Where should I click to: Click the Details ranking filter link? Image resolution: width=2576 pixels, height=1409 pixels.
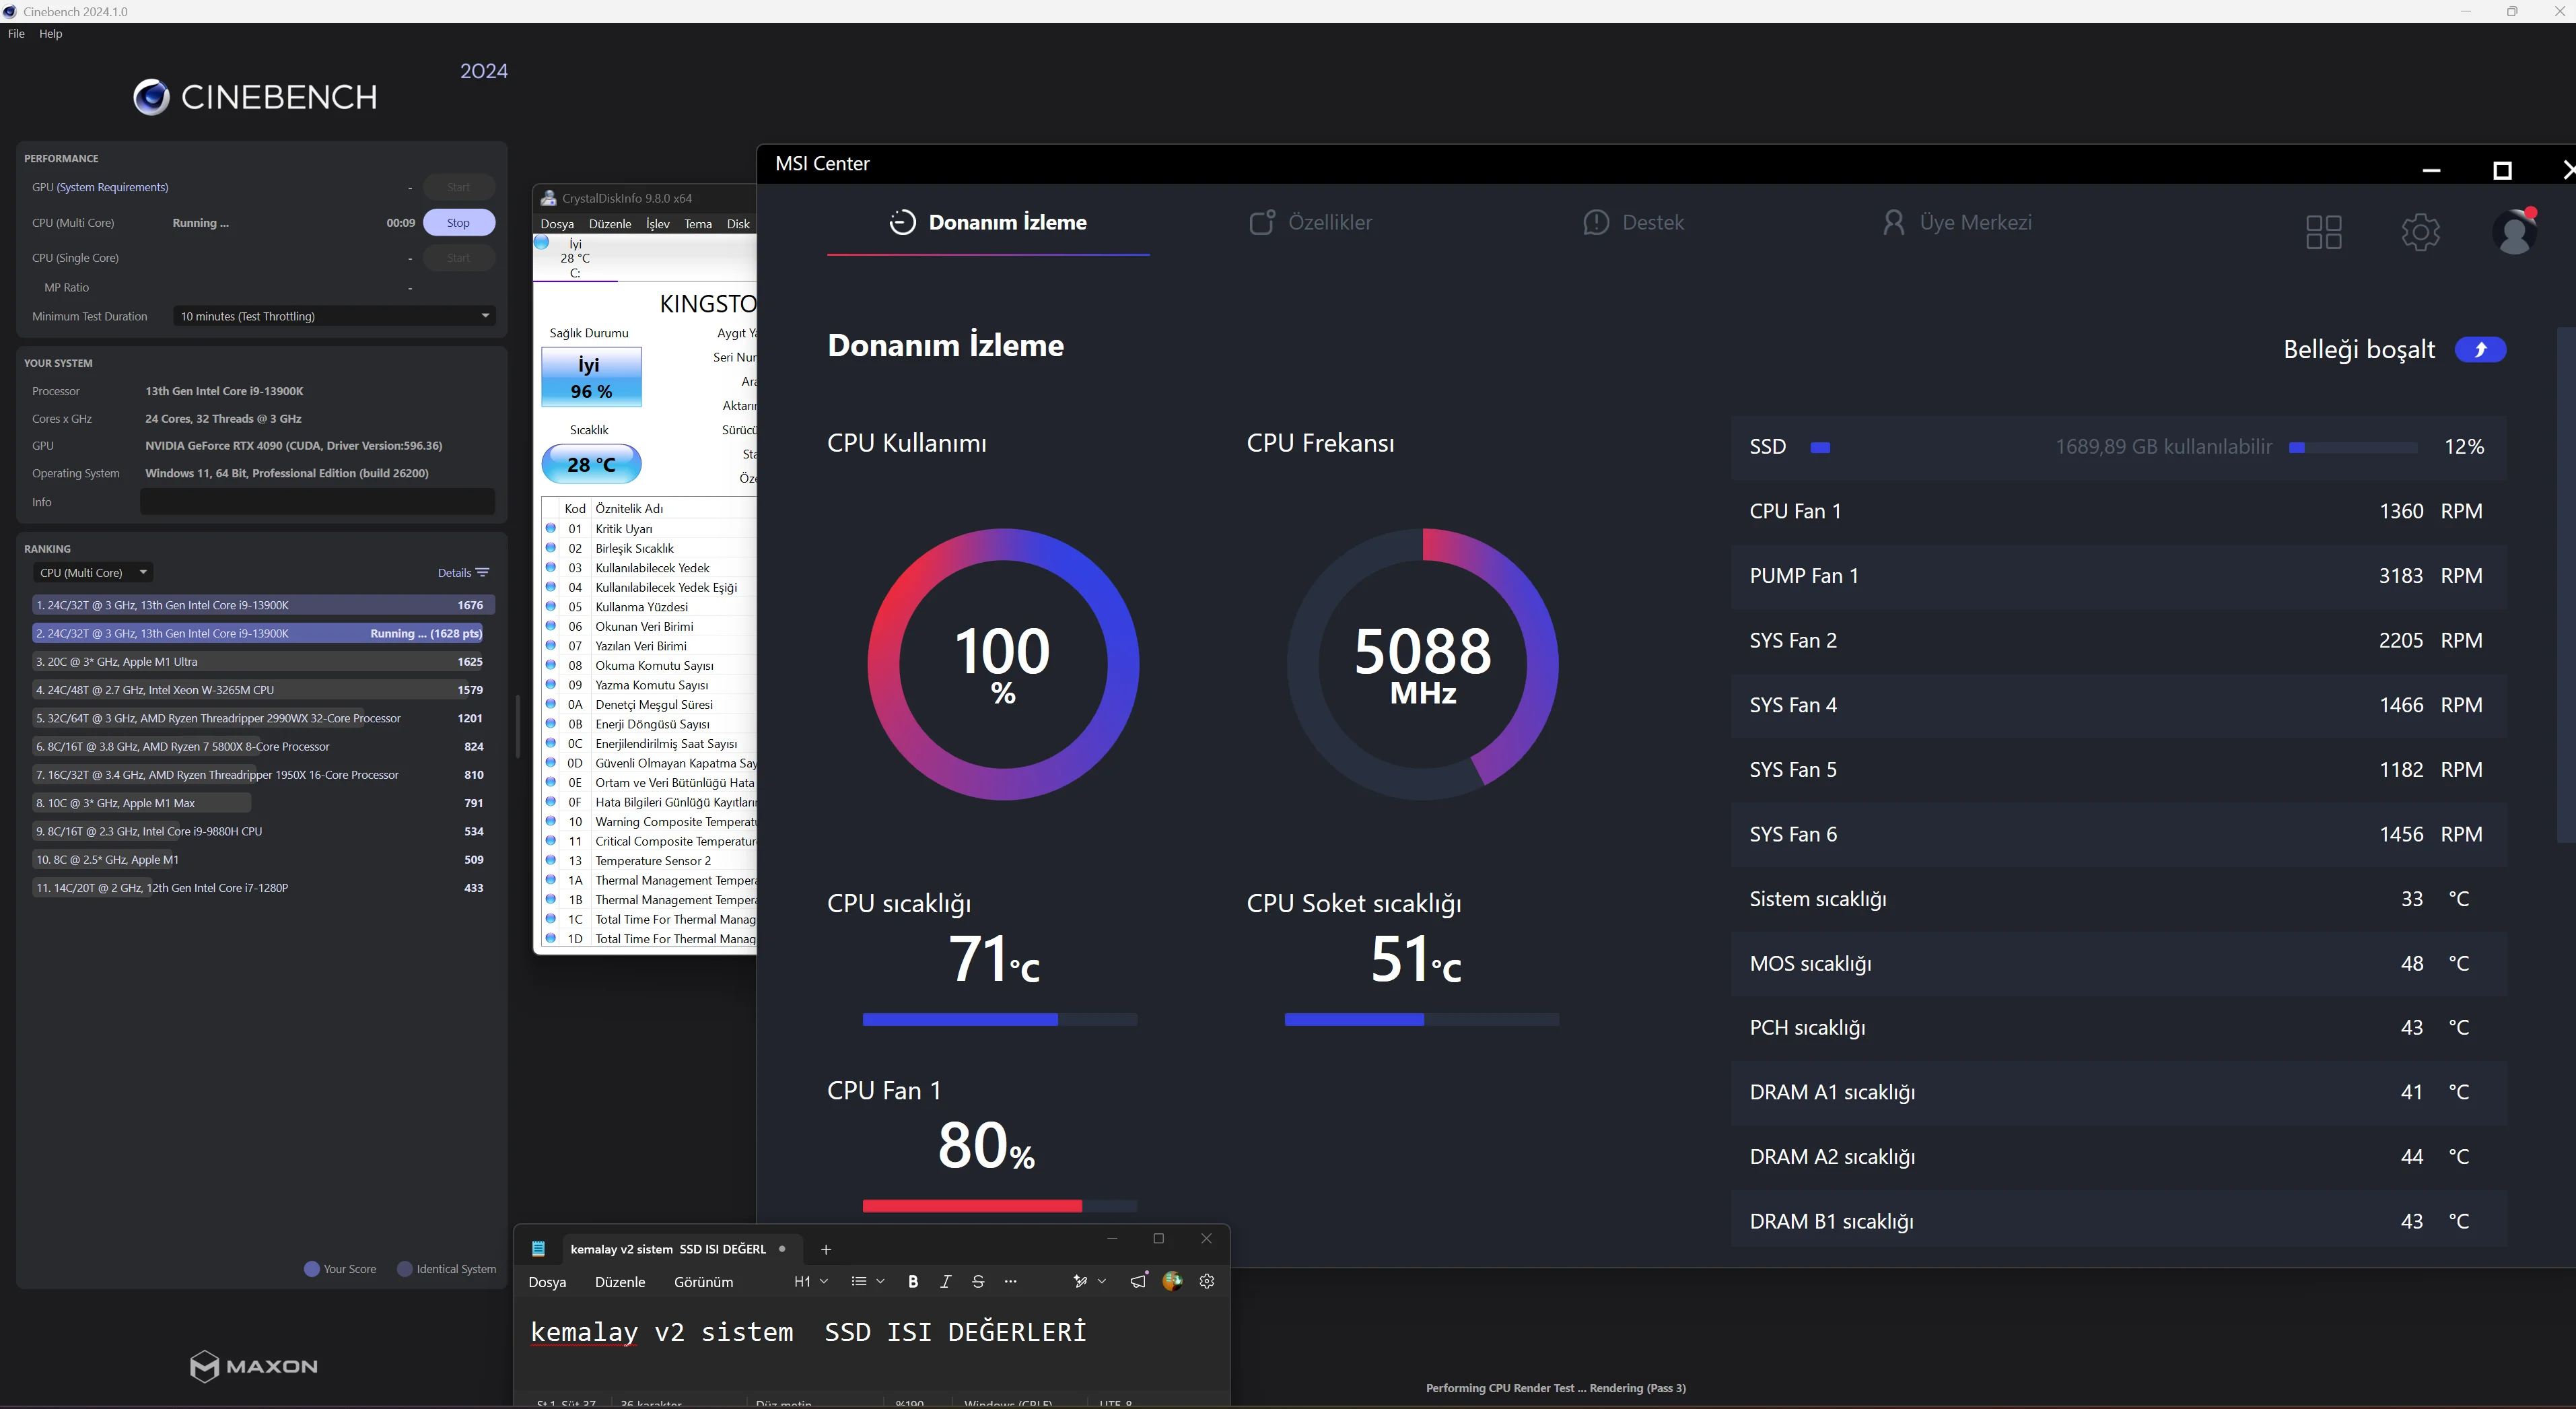click(463, 572)
